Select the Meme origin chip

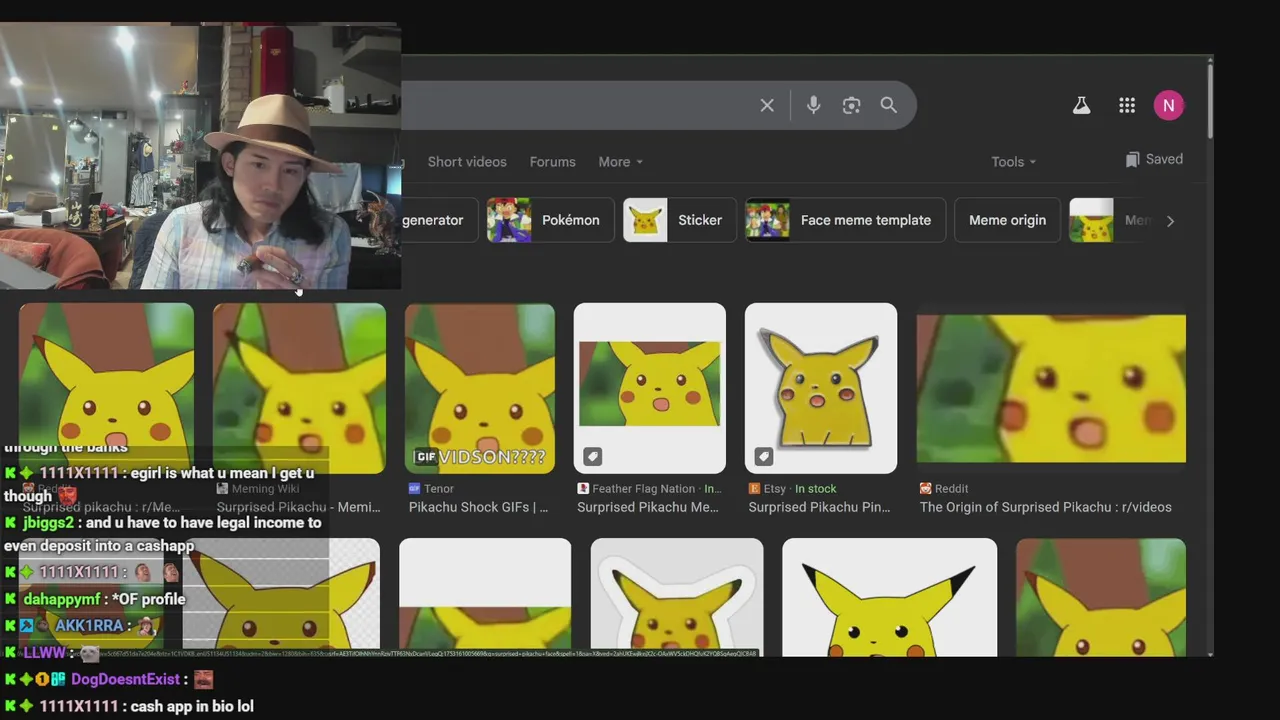click(1007, 220)
